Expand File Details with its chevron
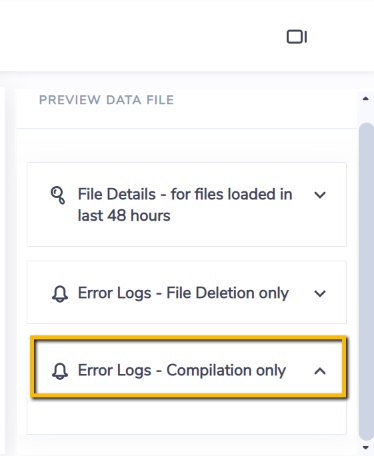 tap(320, 195)
